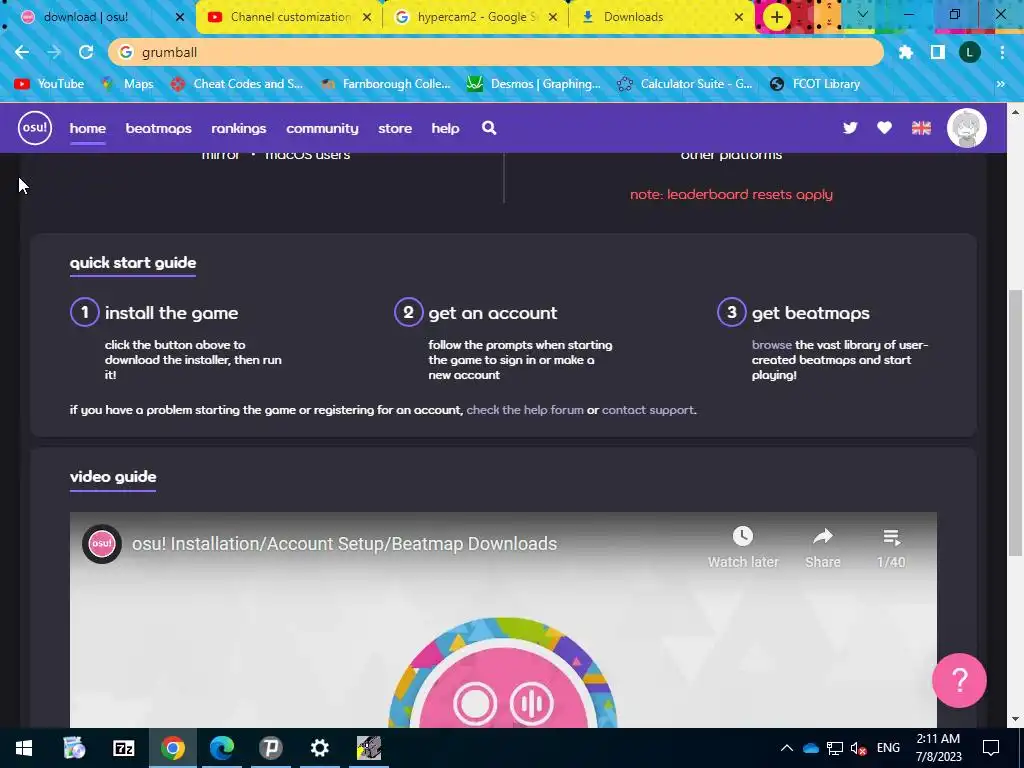Viewport: 1024px width, 768px height.
Task: Open a new tab with plus button
Action: 776,17
